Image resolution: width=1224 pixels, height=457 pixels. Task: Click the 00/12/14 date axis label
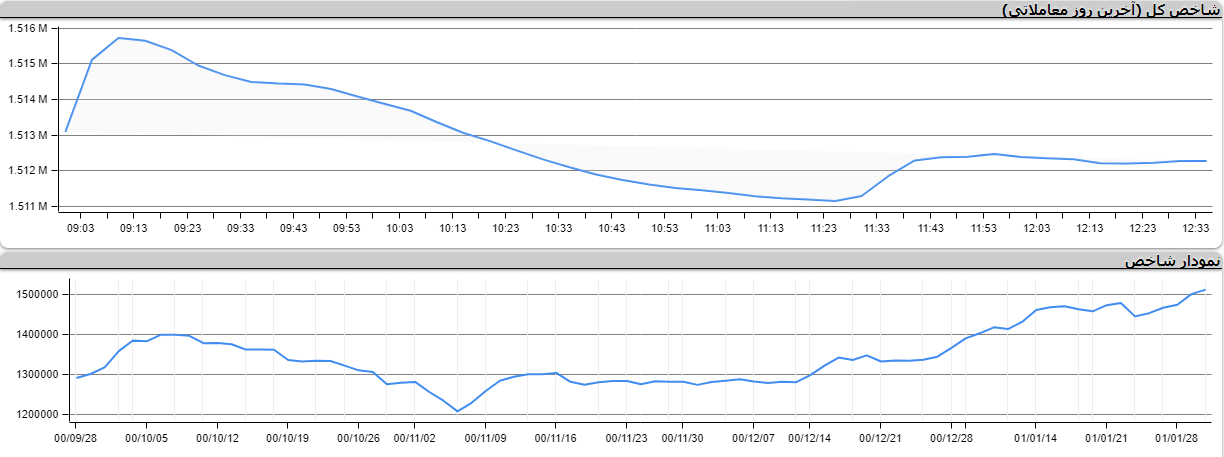(x=810, y=437)
